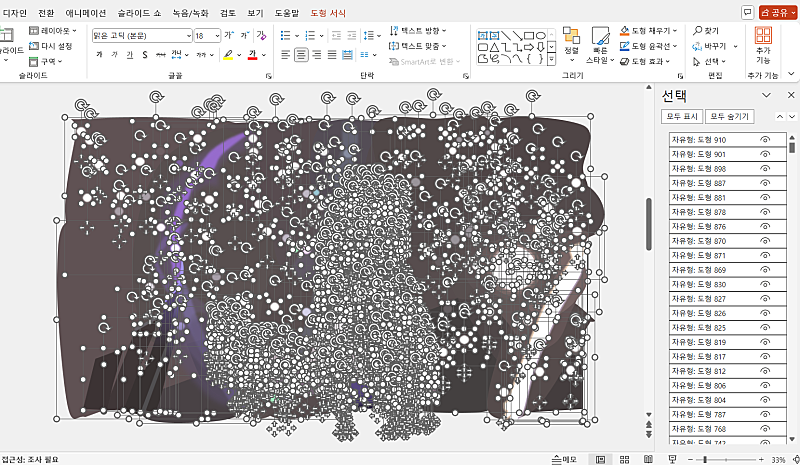This screenshot has height=465, width=800.
Task: Click the 찾기 find icon
Action: coord(704,31)
